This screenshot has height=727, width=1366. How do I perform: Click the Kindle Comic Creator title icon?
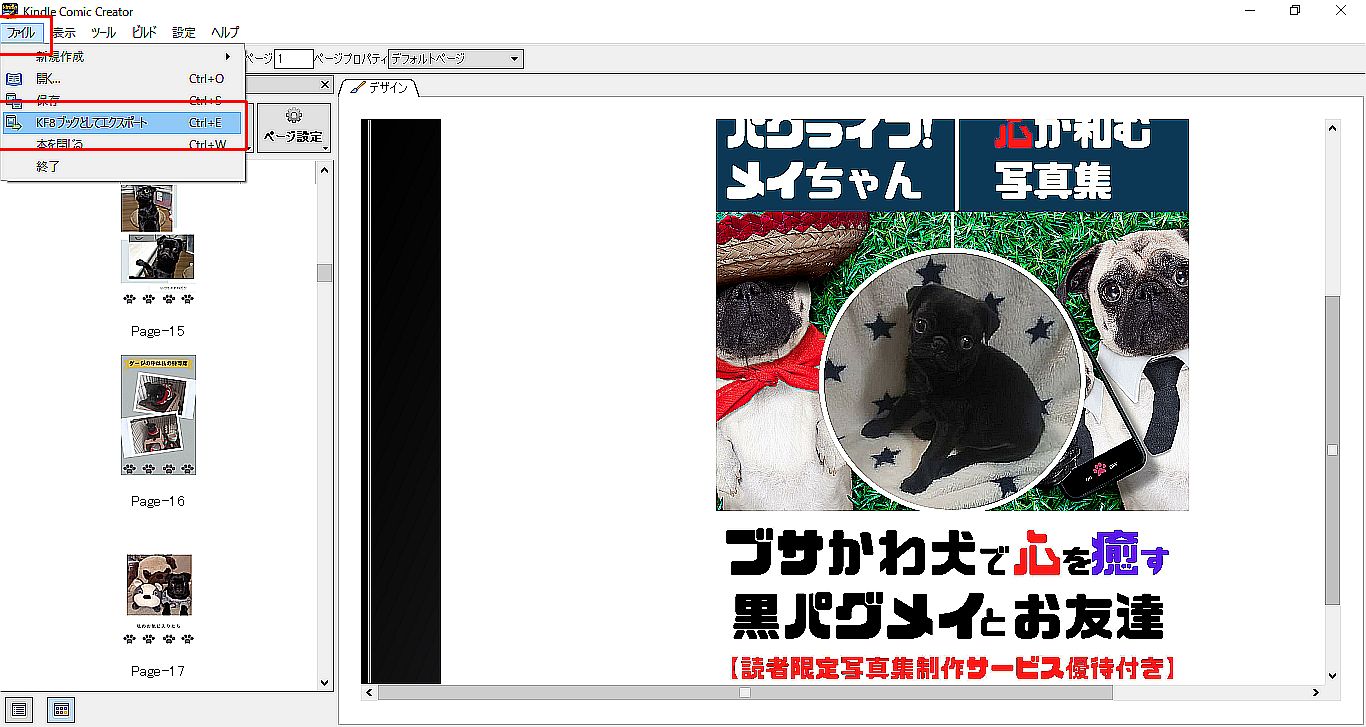pyautogui.click(x=11, y=10)
